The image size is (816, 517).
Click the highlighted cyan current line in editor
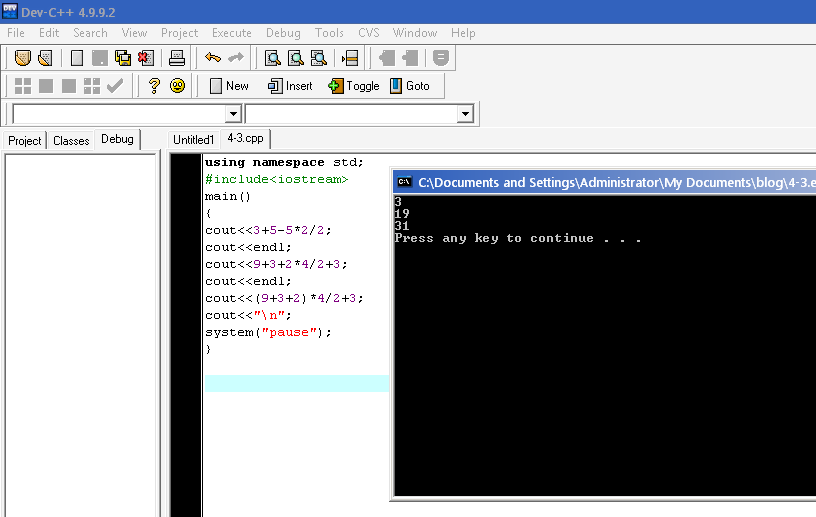[x=297, y=383]
